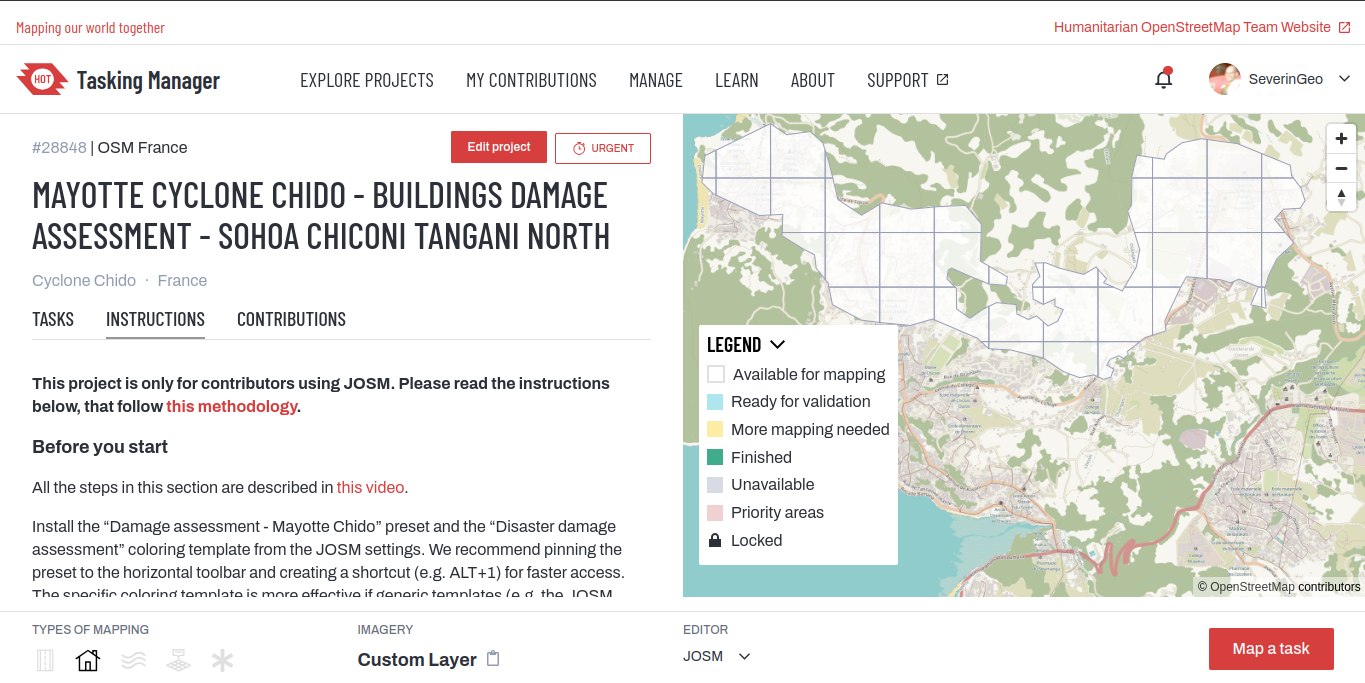Click the 'Before you start' heading
1365x683 pixels.
pos(100,447)
